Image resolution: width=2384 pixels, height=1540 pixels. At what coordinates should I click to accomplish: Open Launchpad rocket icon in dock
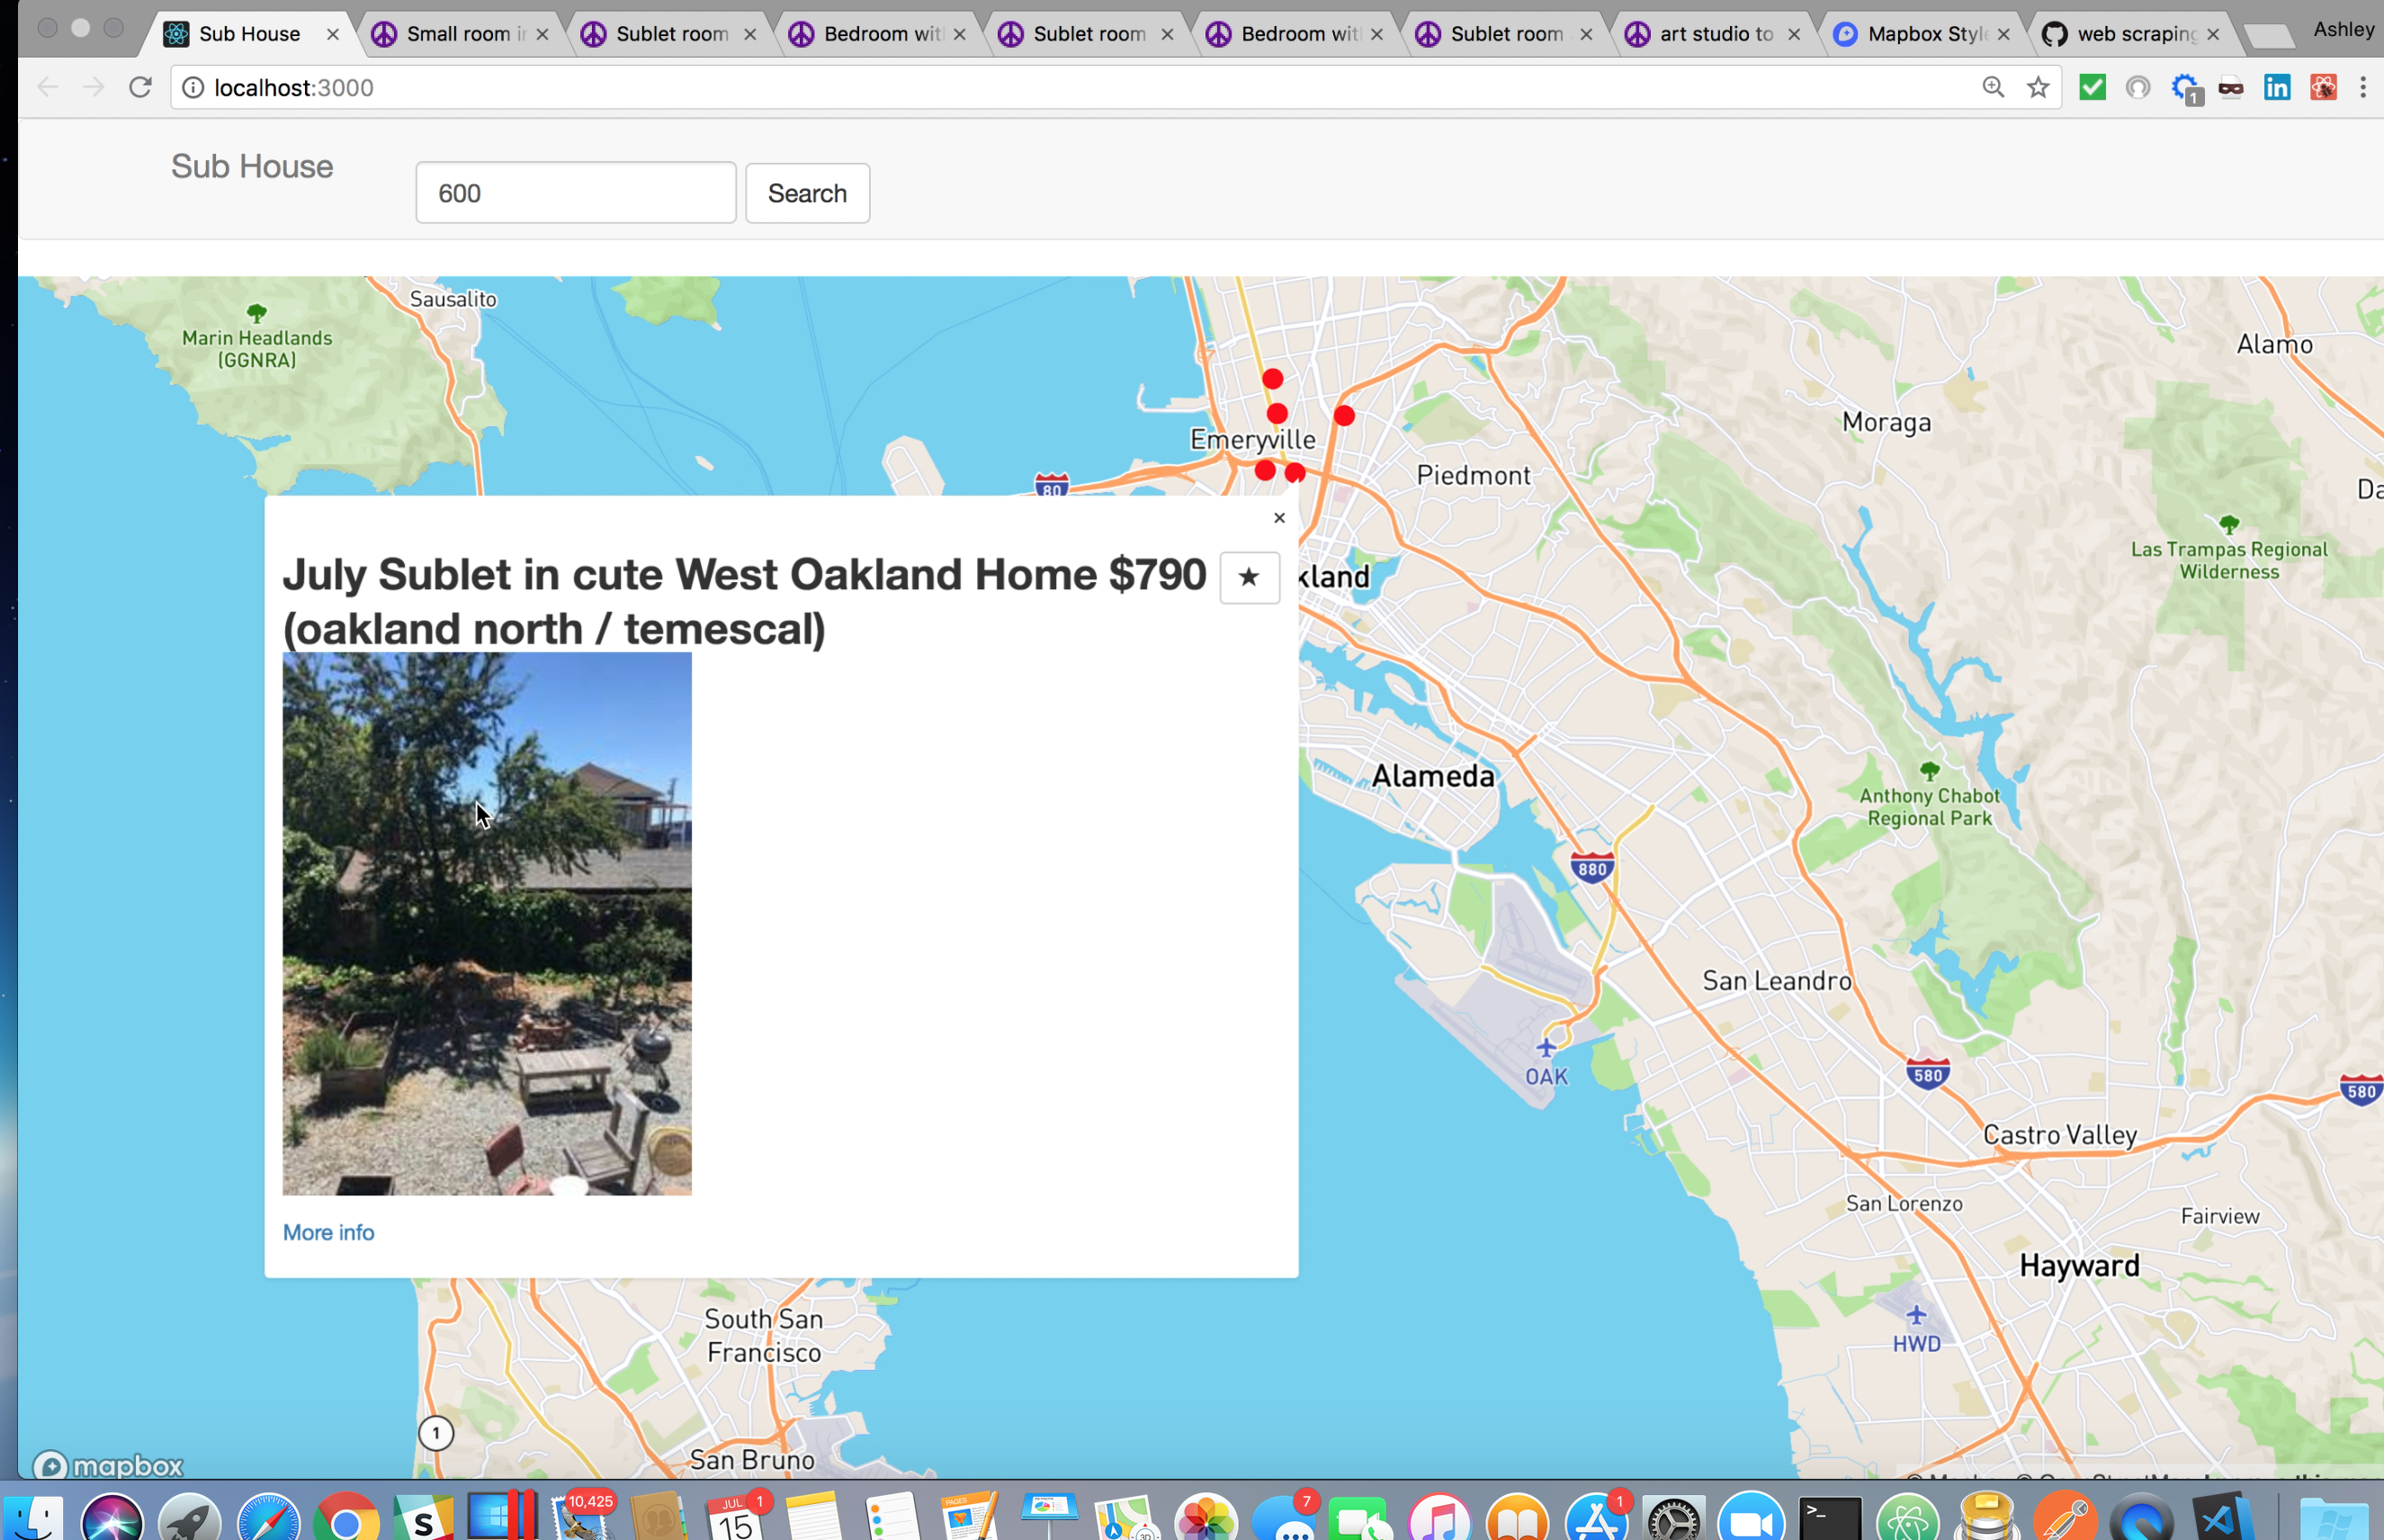coord(190,1518)
